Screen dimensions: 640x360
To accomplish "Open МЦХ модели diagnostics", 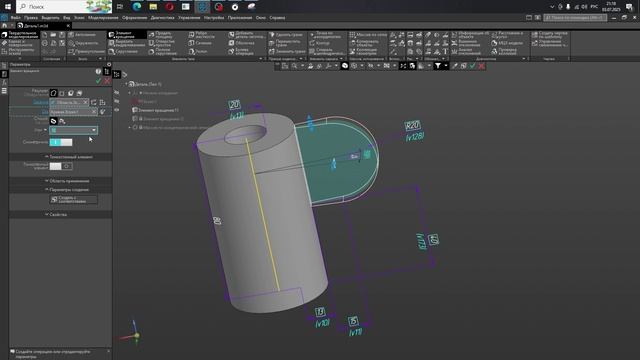I will [507, 43].
